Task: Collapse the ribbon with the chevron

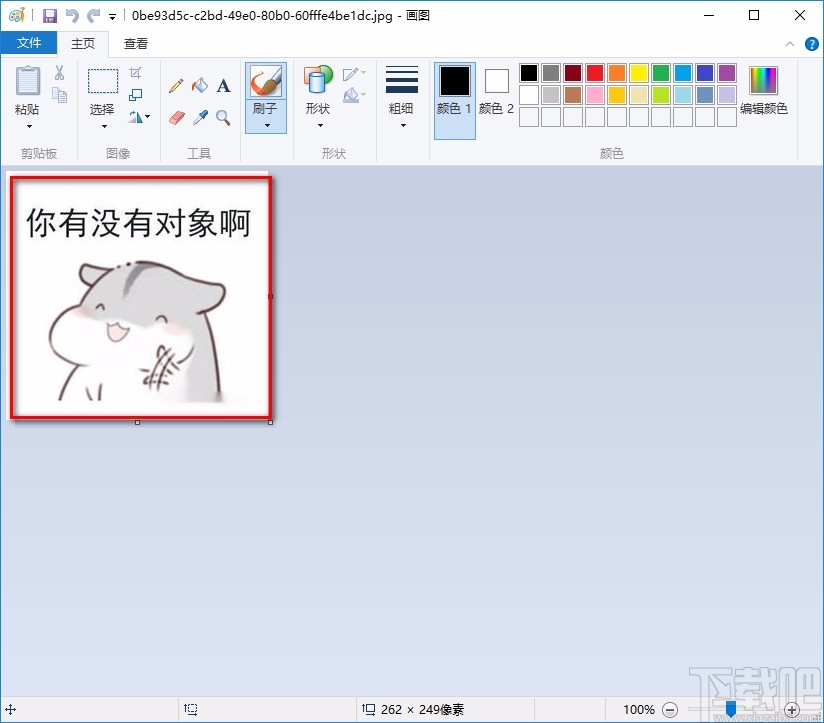Action: click(789, 43)
